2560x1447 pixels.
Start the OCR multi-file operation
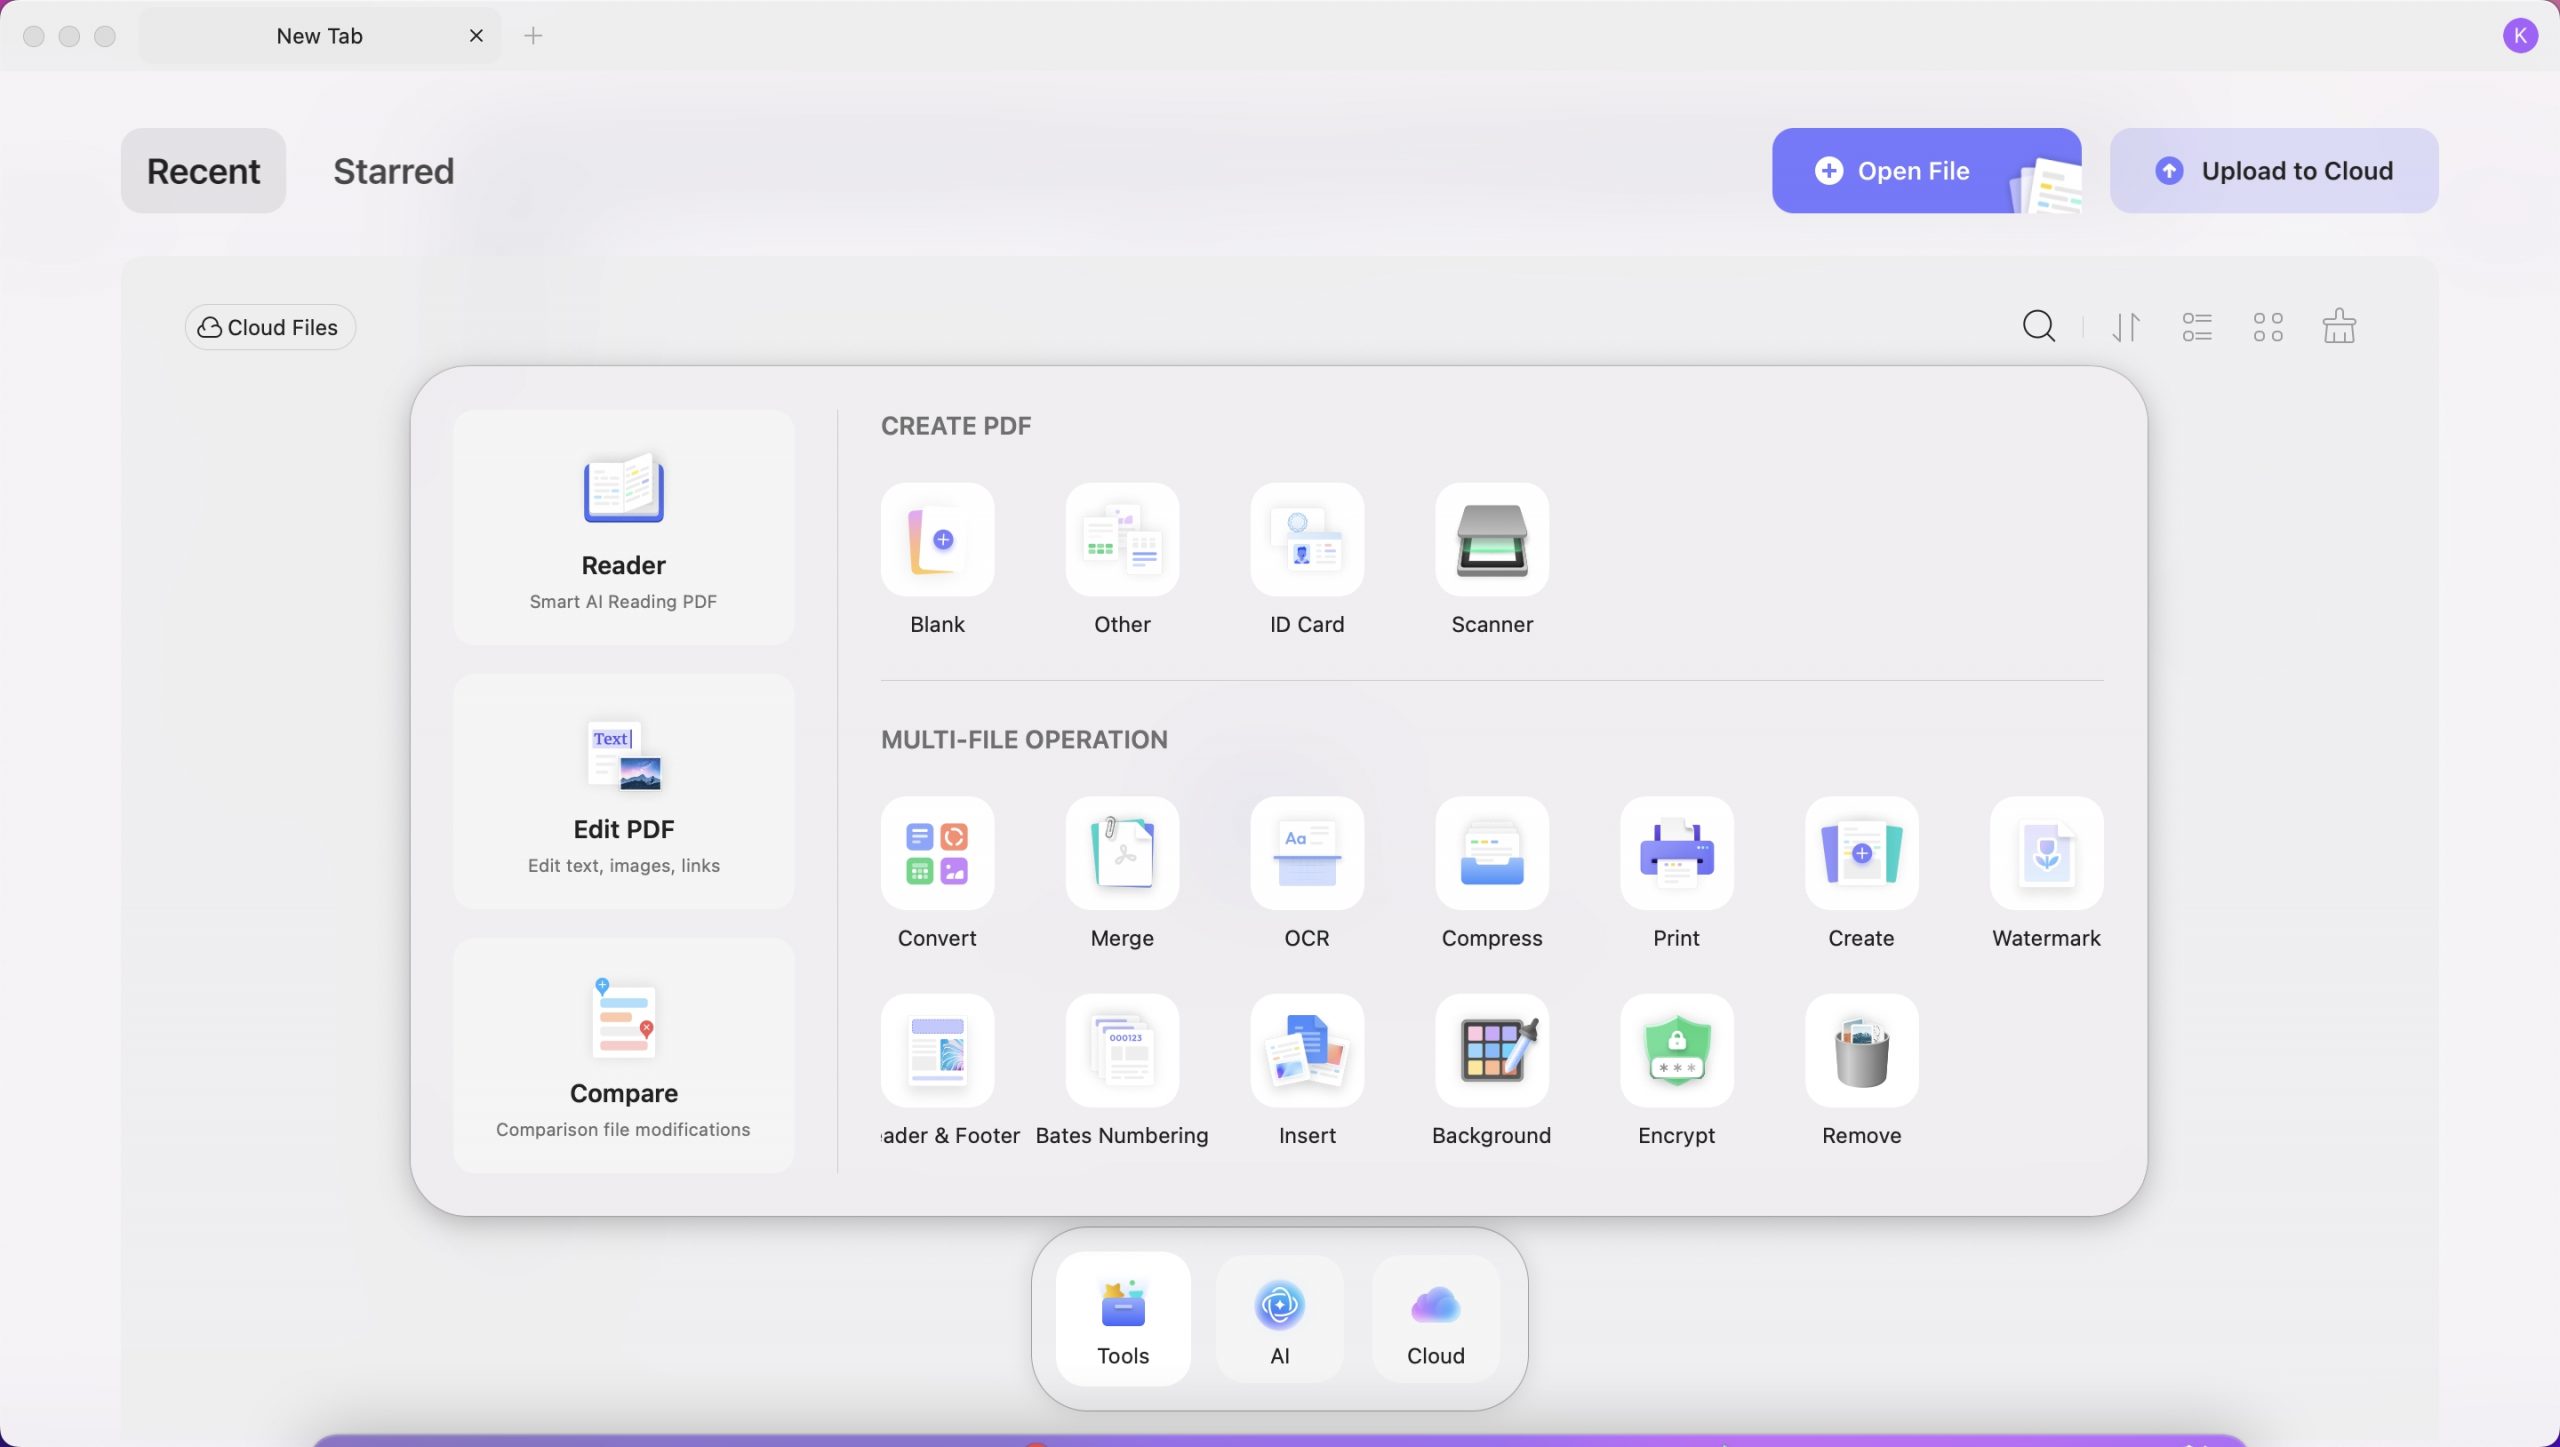click(x=1307, y=853)
